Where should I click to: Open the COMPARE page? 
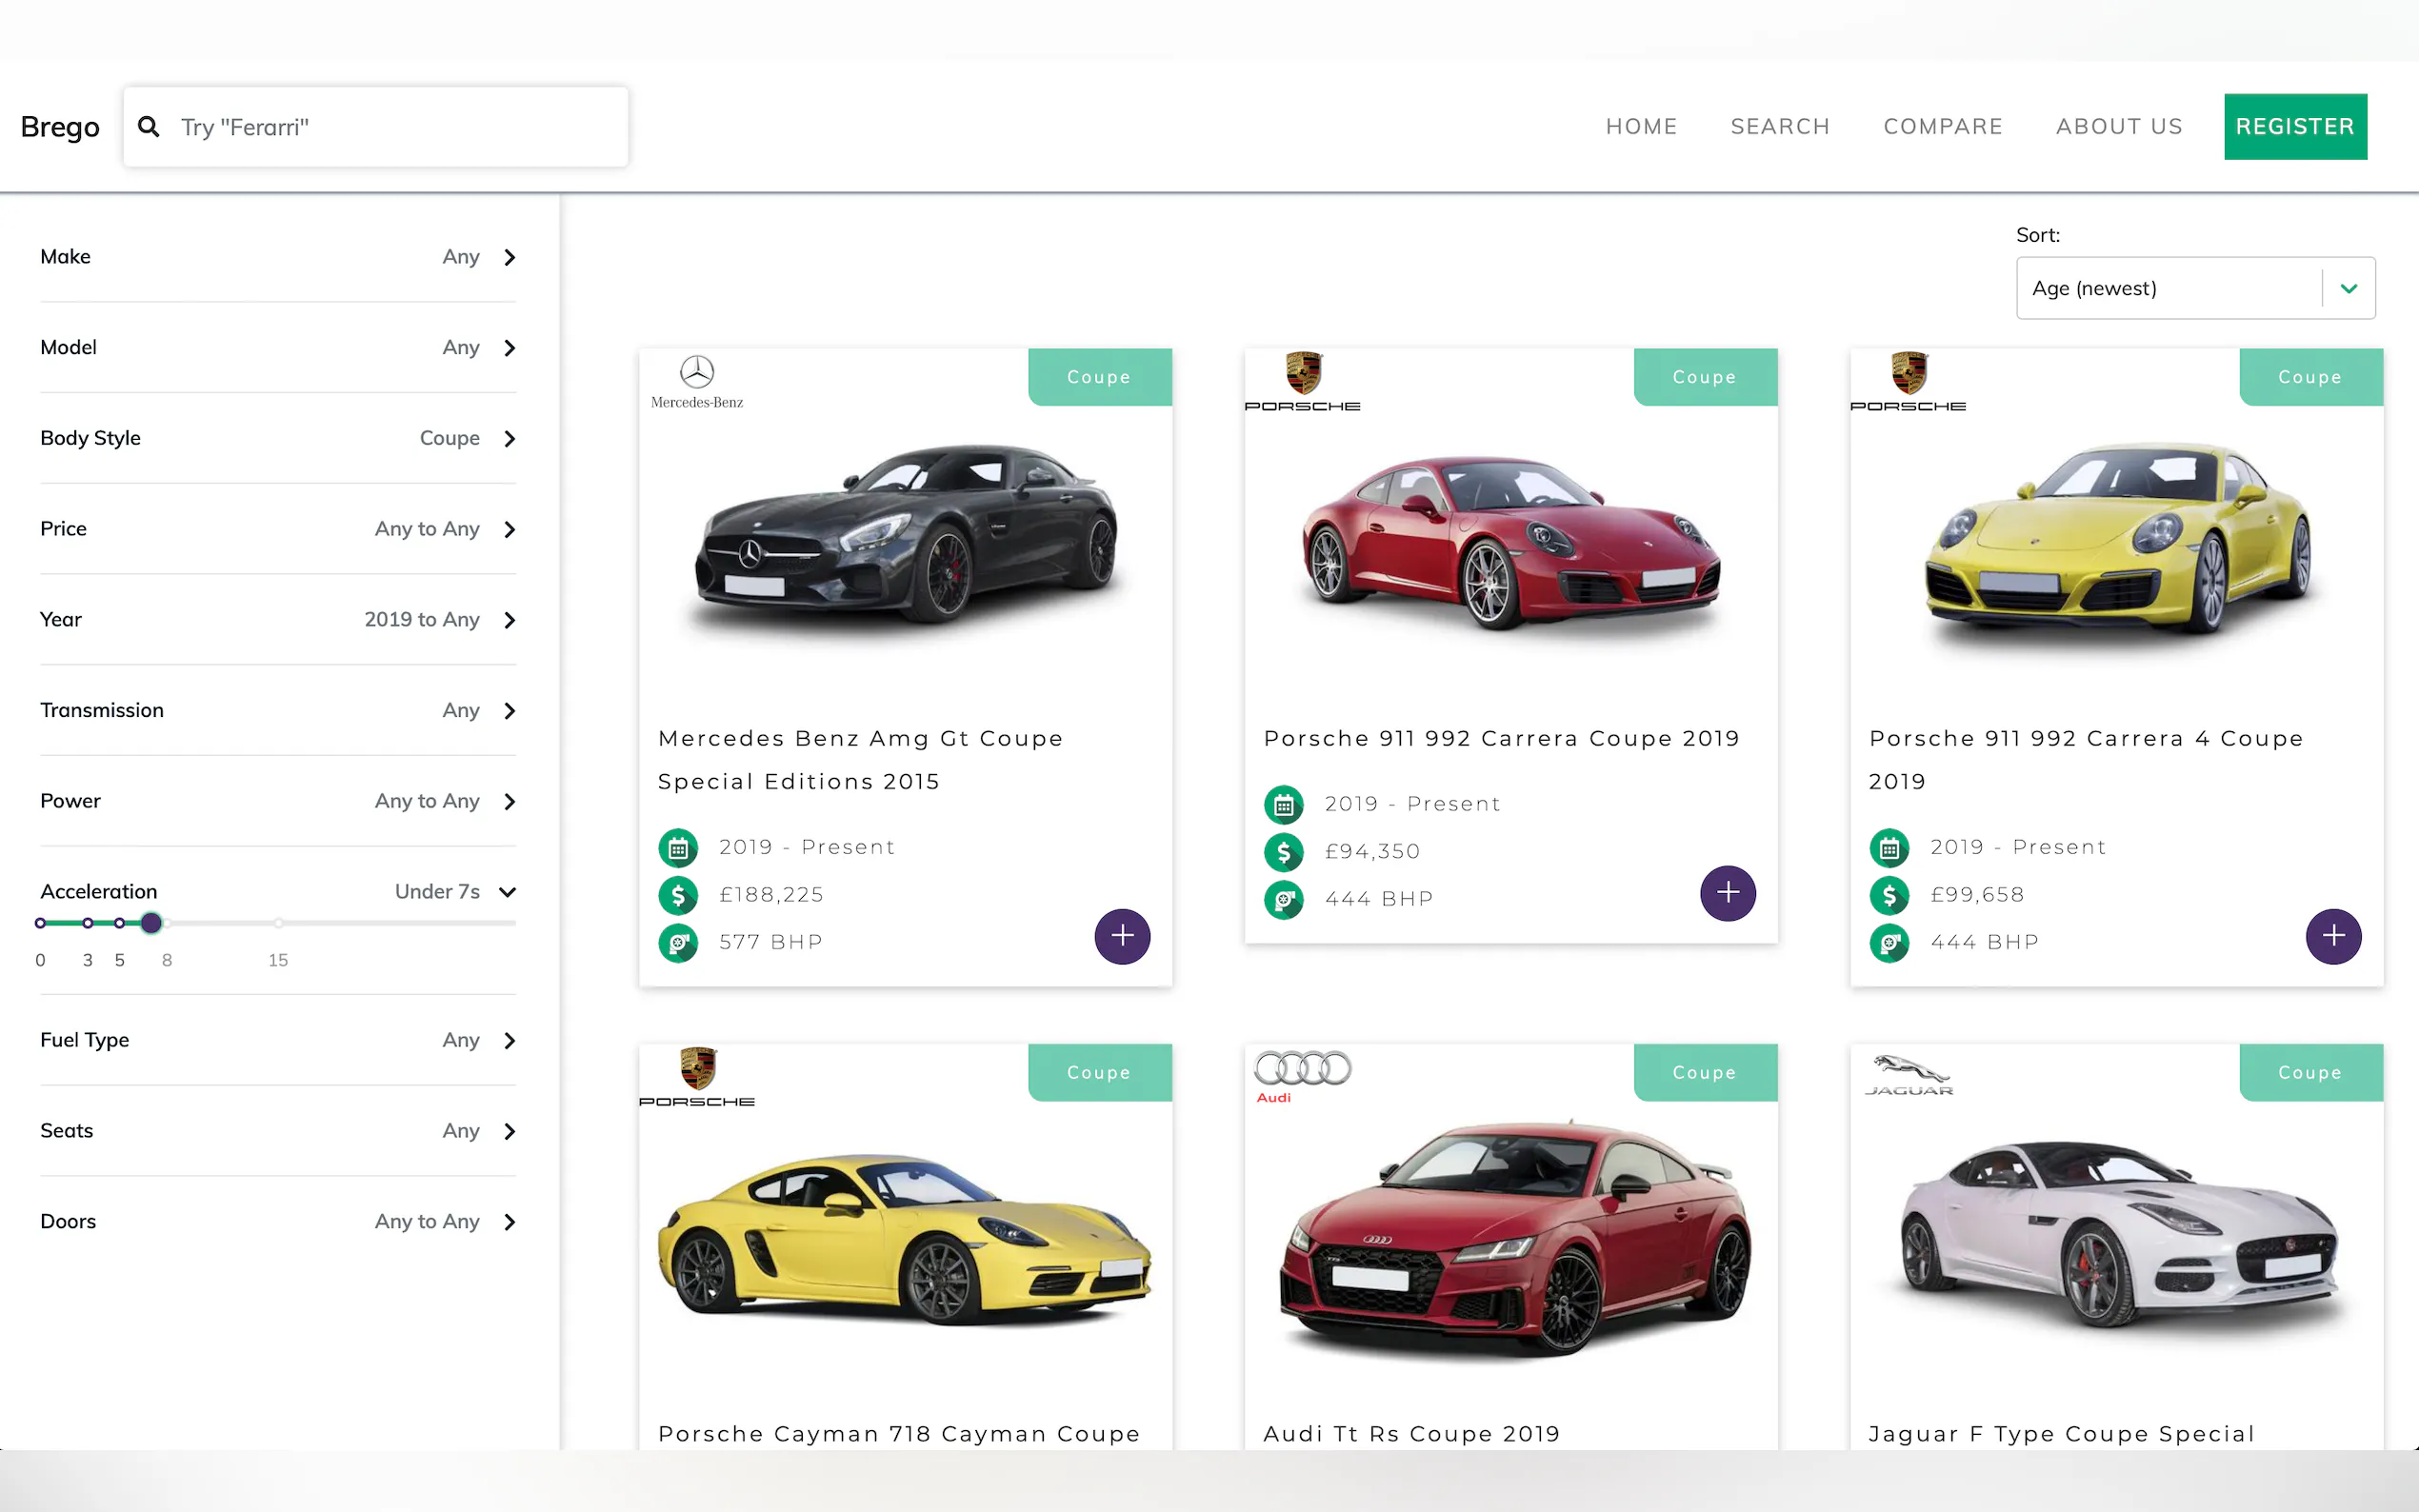click(x=1942, y=127)
